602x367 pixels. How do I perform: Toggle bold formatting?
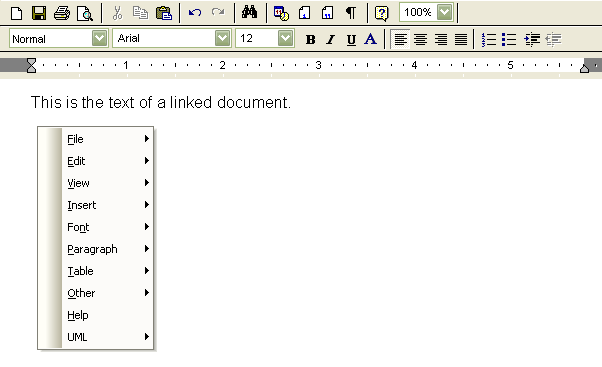(x=310, y=40)
